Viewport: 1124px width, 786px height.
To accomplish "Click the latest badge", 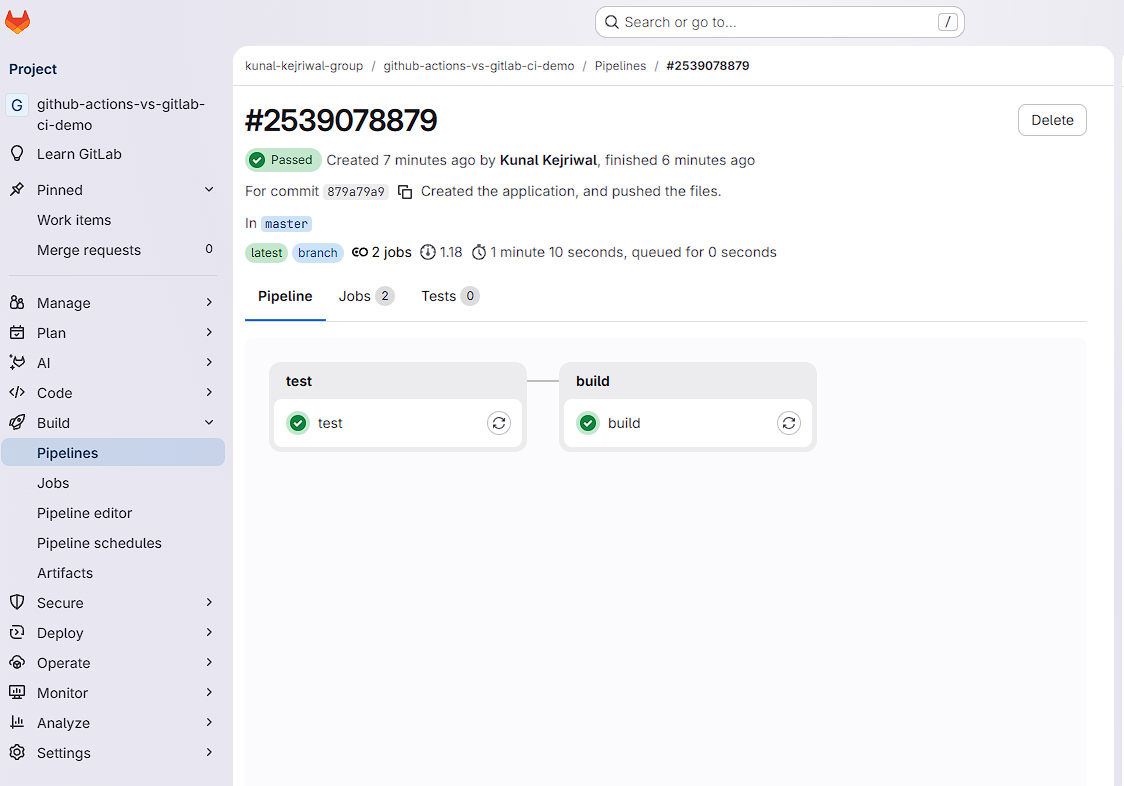I will (x=266, y=253).
